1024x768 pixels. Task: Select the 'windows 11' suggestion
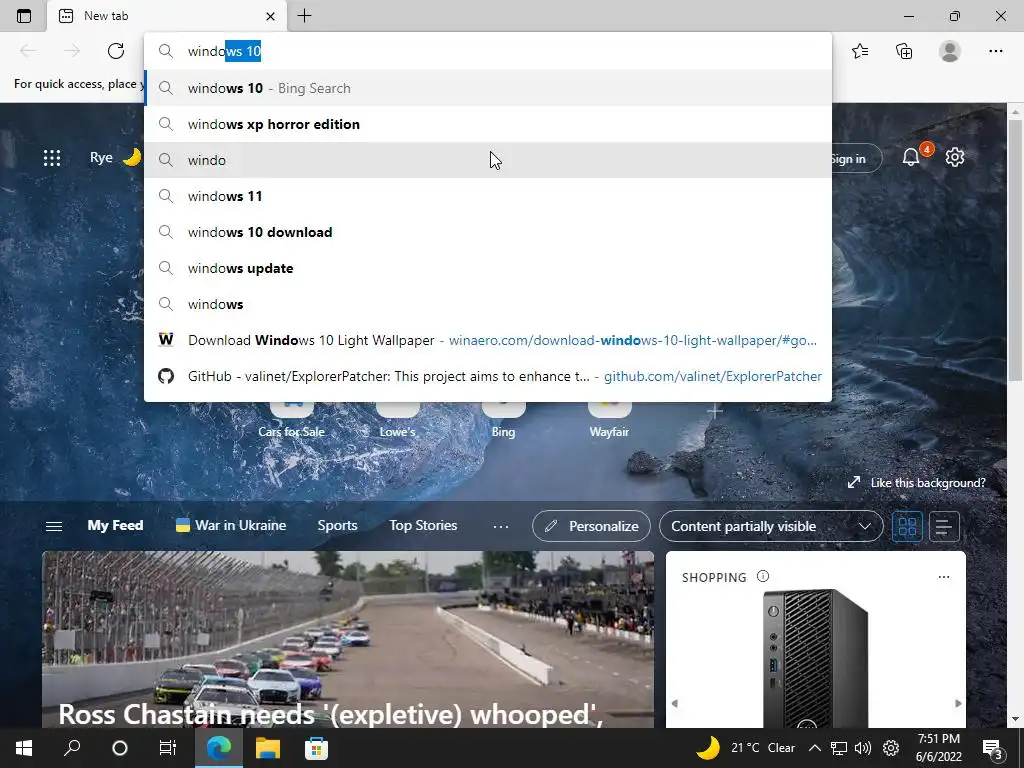488,196
